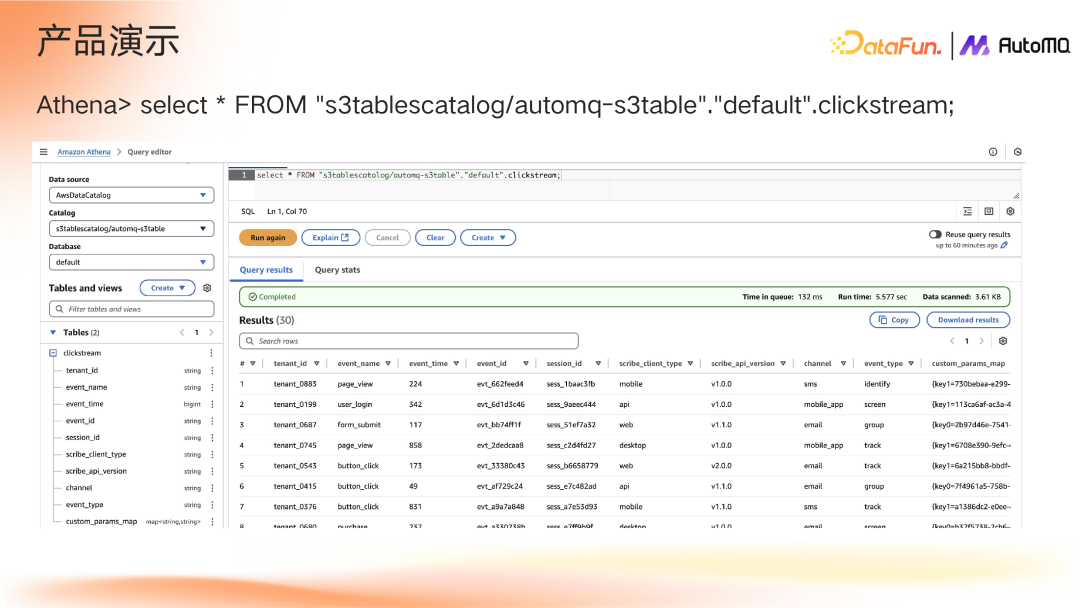The height and width of the screenshot is (608, 1080).
Task: Click the Filter tables and views field
Action: tap(132, 309)
